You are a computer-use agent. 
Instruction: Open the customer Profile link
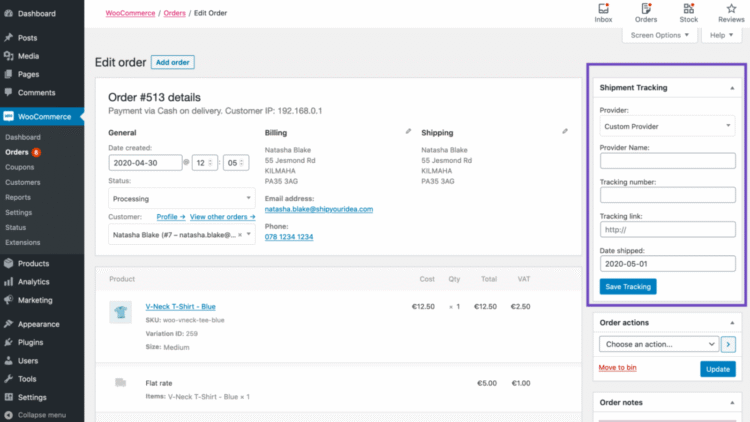click(171, 217)
